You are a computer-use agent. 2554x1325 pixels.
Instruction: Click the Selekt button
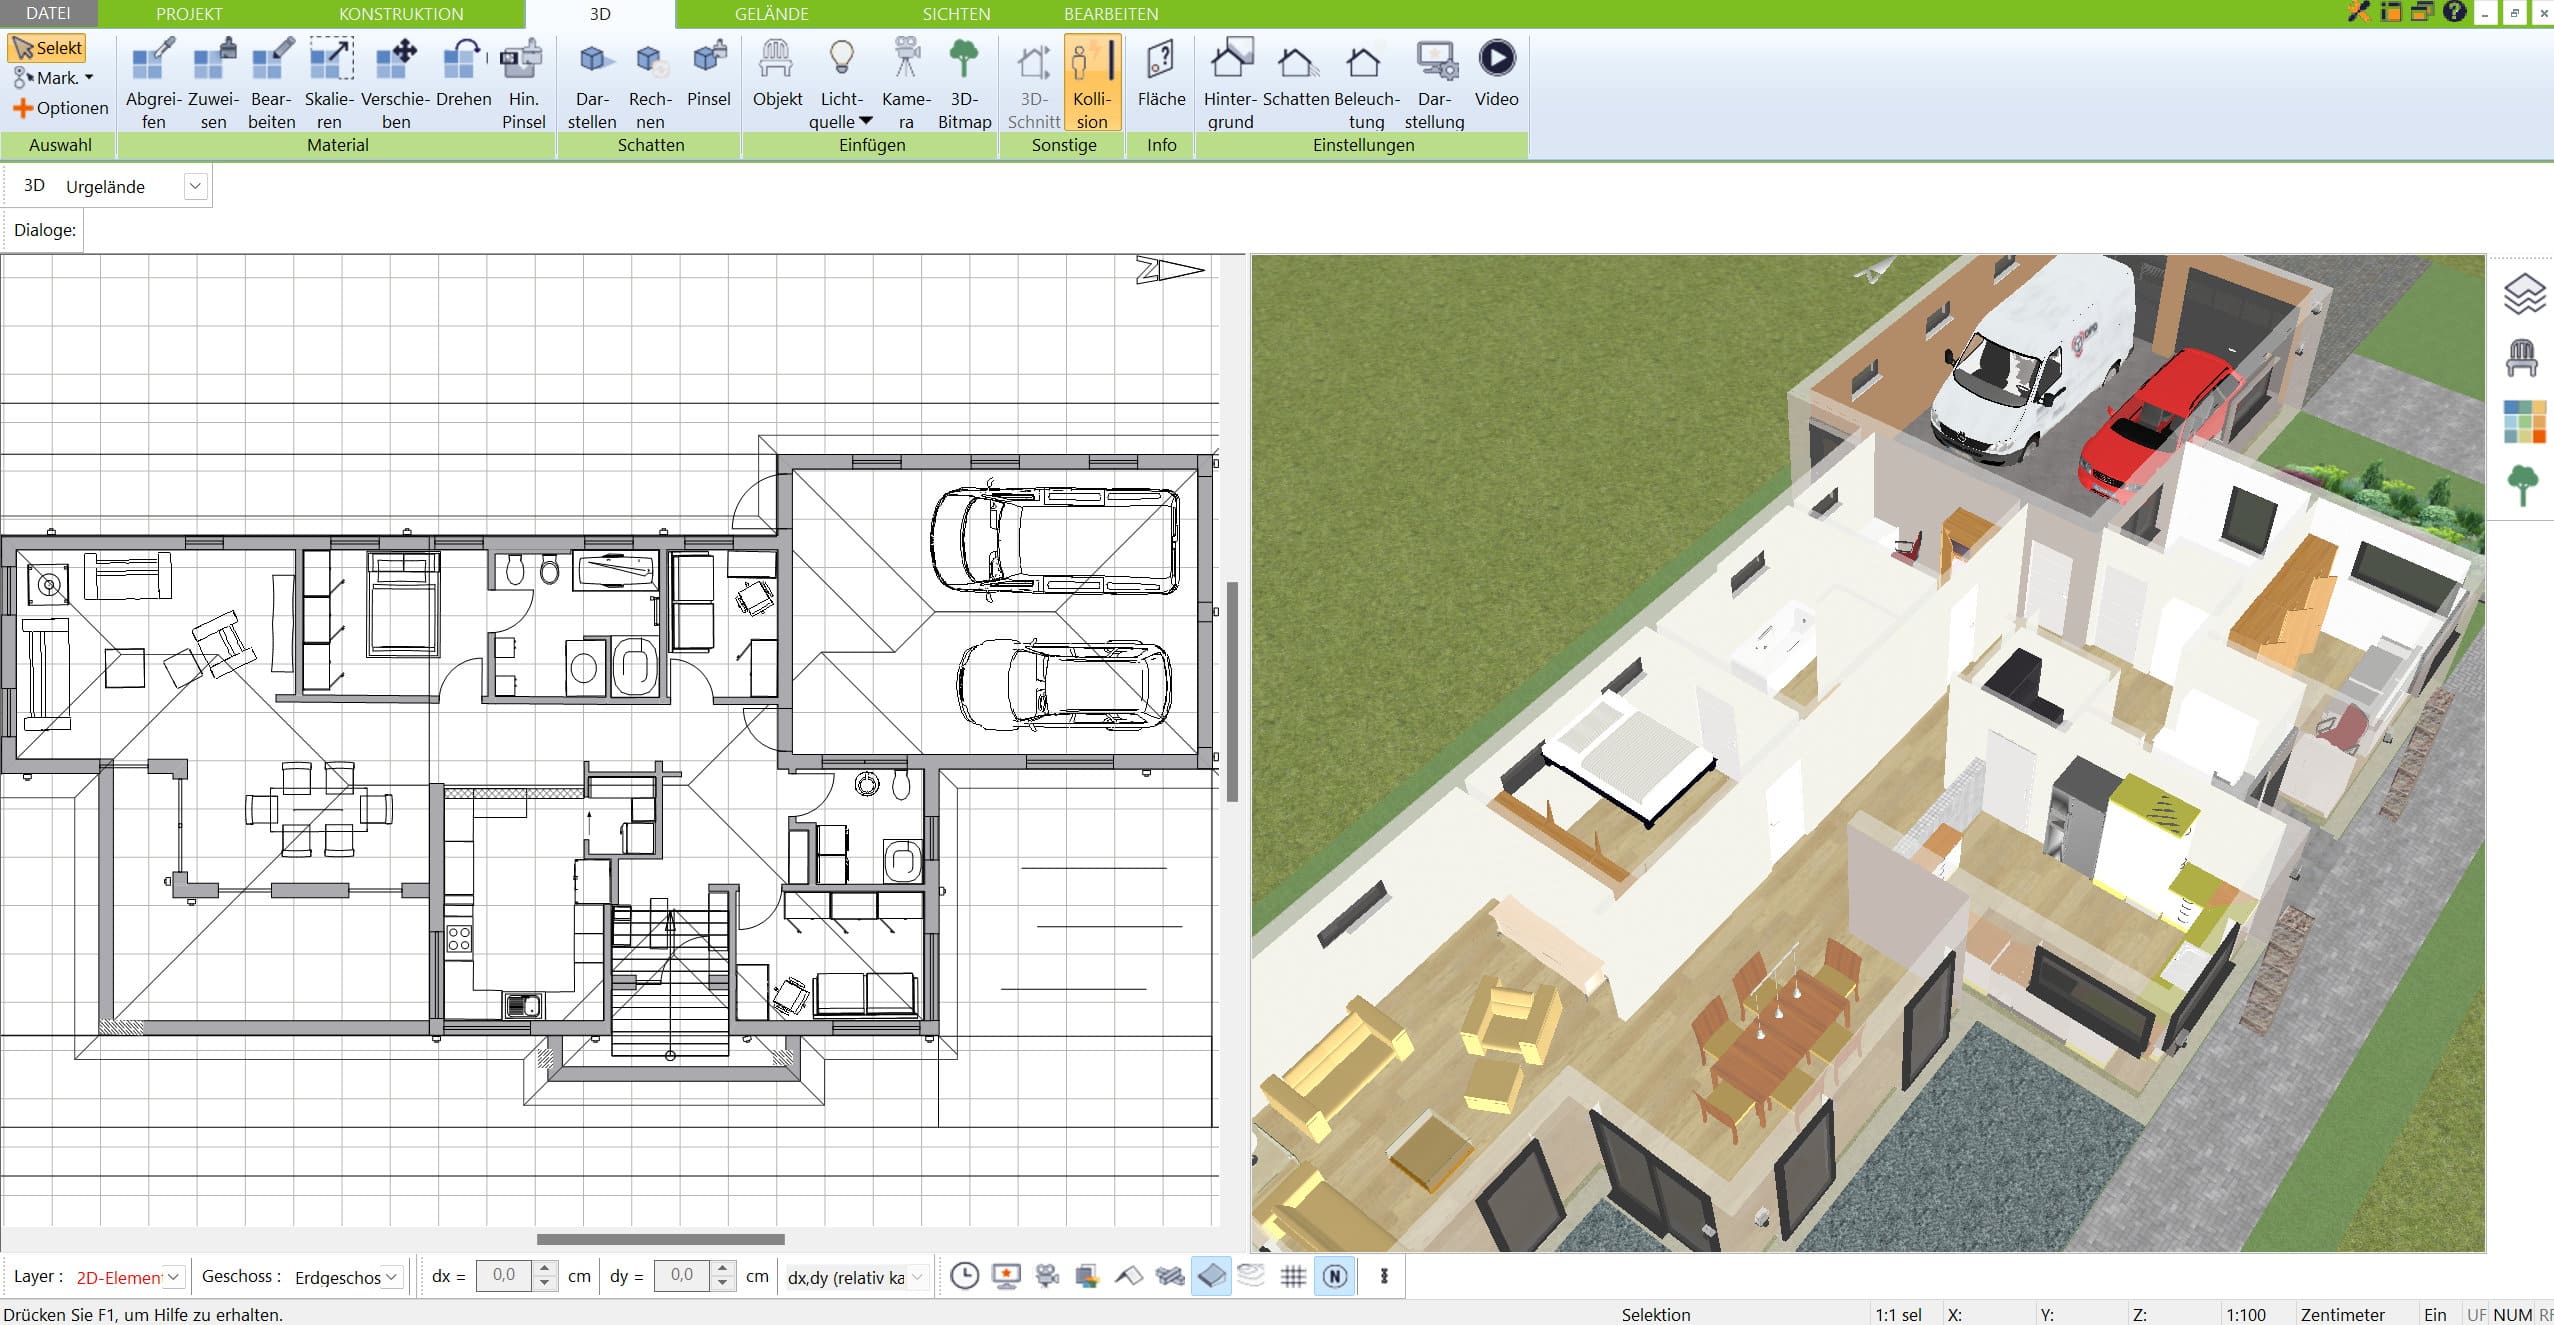point(47,48)
